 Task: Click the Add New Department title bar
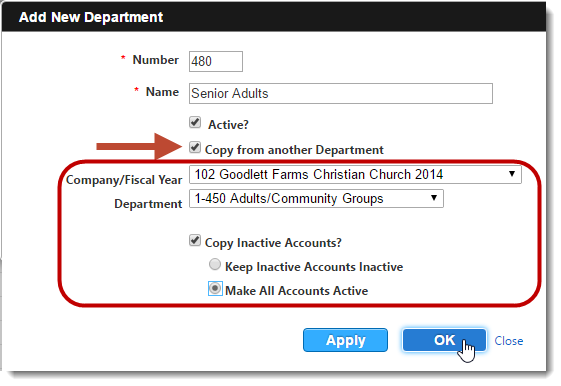[274, 17]
